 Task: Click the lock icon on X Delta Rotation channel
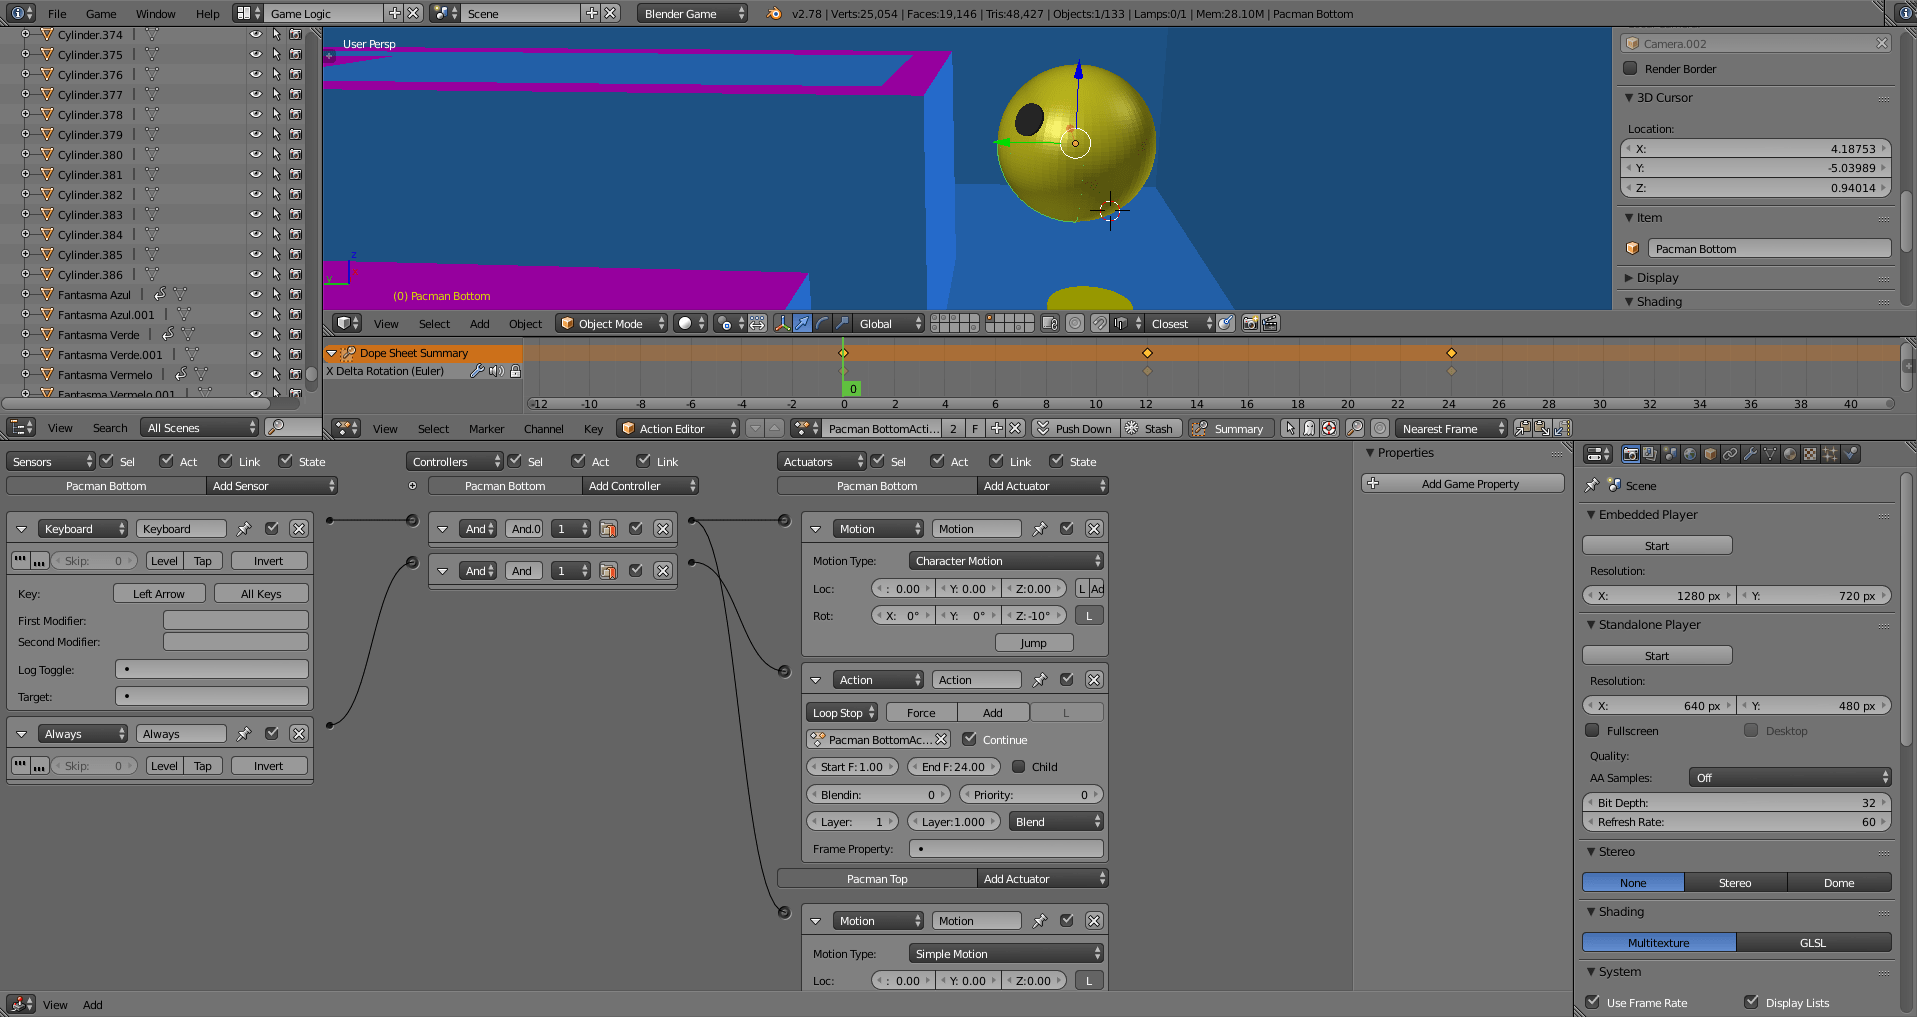pos(515,371)
